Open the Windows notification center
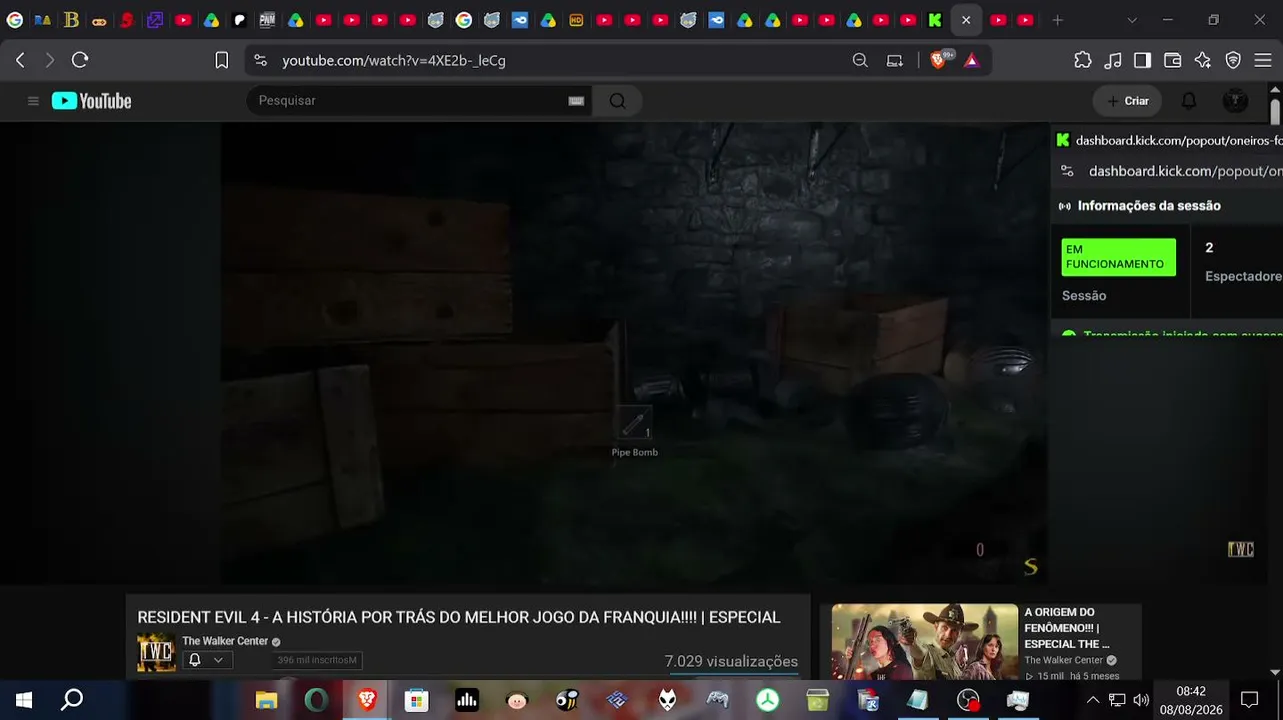The height and width of the screenshot is (720, 1283). point(1249,700)
